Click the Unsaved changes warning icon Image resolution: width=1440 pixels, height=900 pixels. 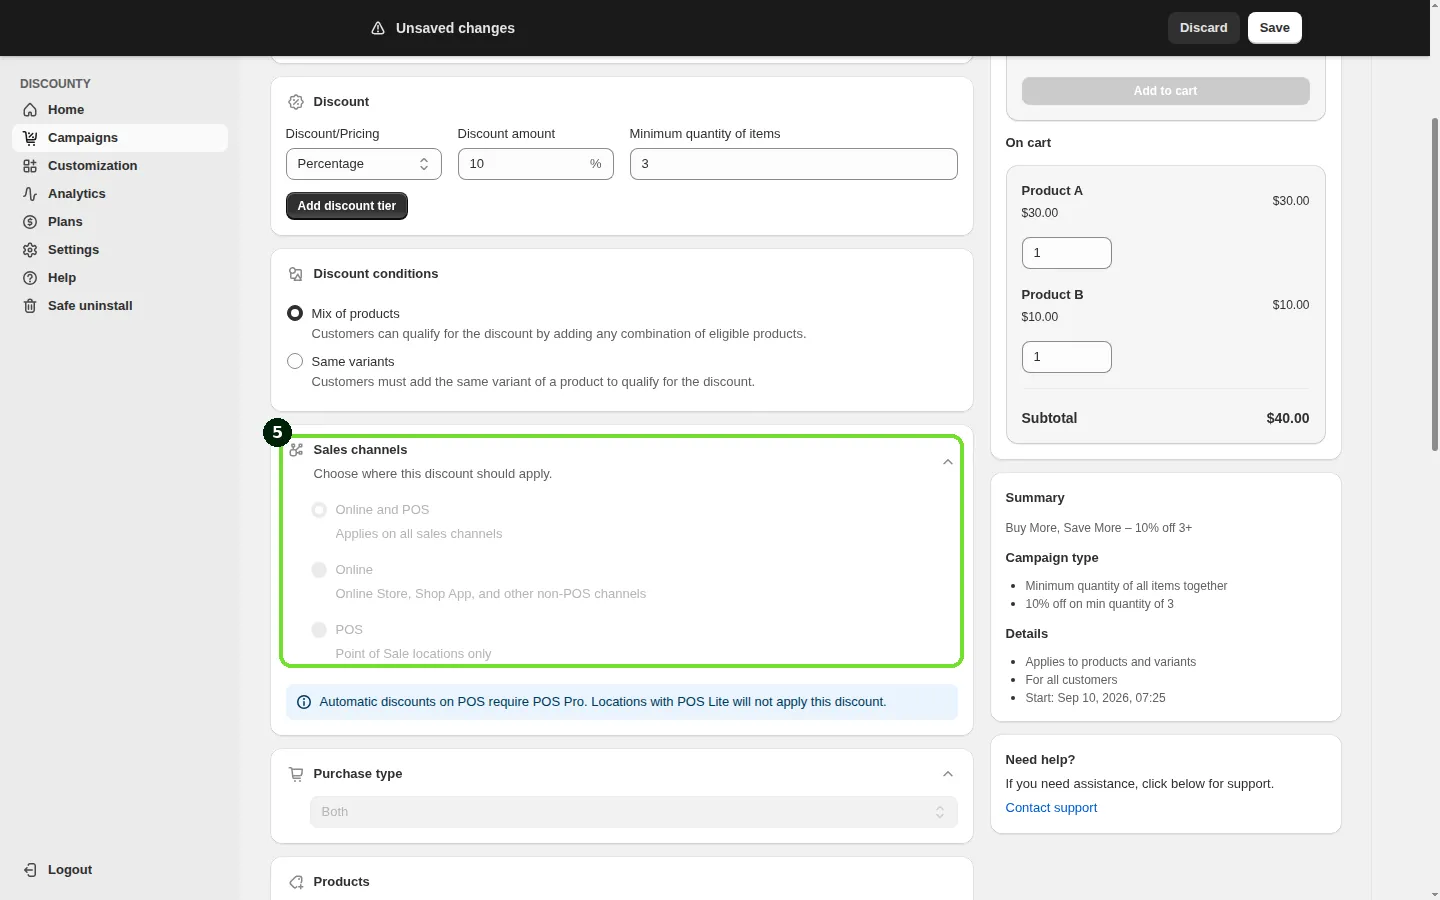pyautogui.click(x=378, y=28)
